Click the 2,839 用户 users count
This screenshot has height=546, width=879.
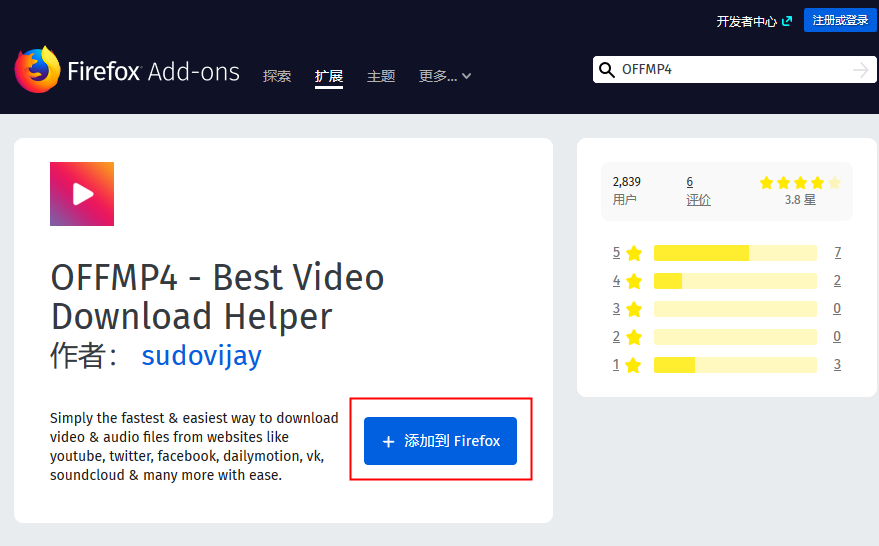tap(627, 191)
